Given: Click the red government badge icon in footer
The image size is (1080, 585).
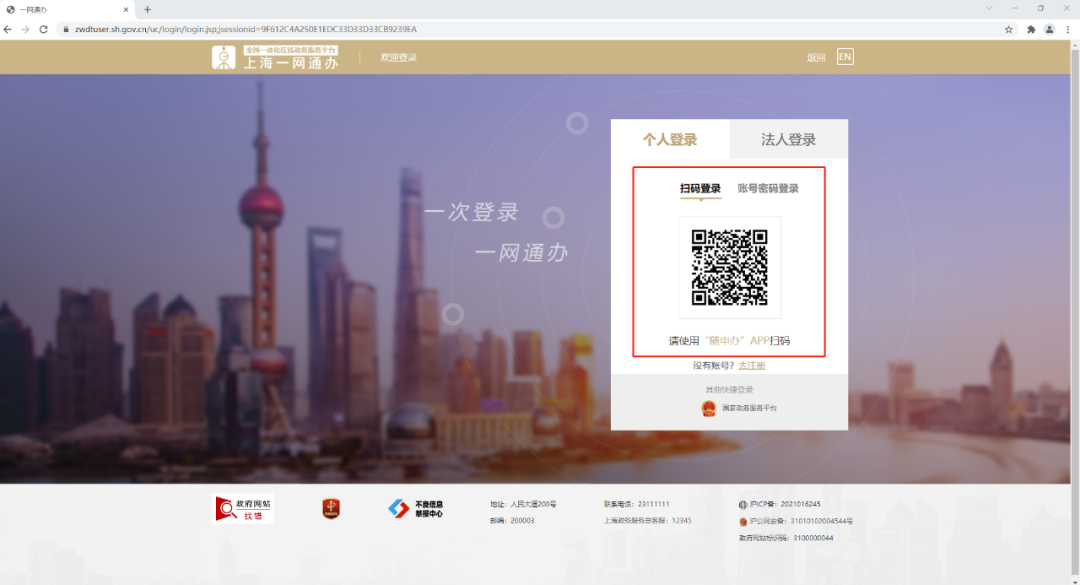Looking at the screenshot, I should [x=330, y=508].
